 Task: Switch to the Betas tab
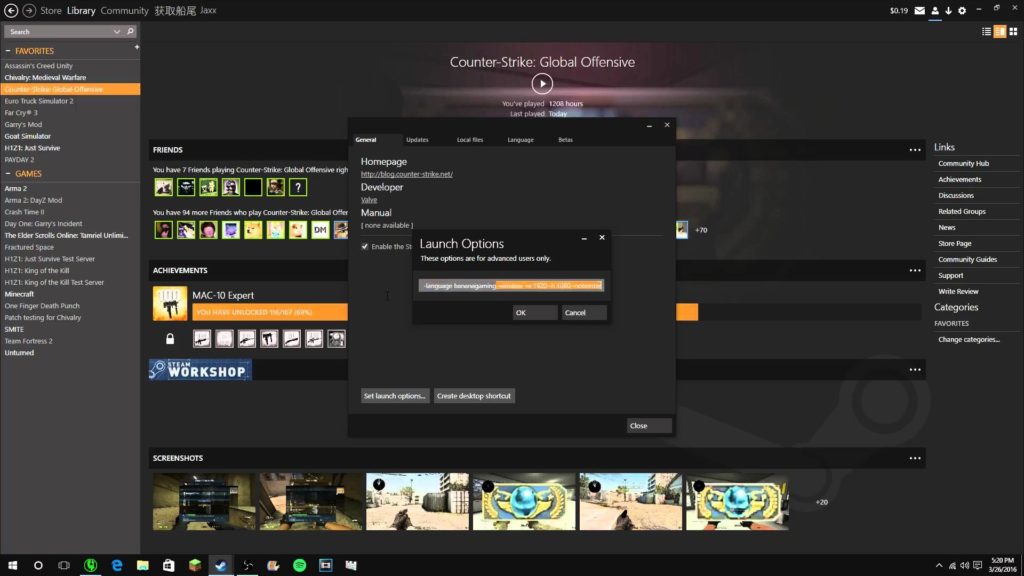click(x=566, y=140)
